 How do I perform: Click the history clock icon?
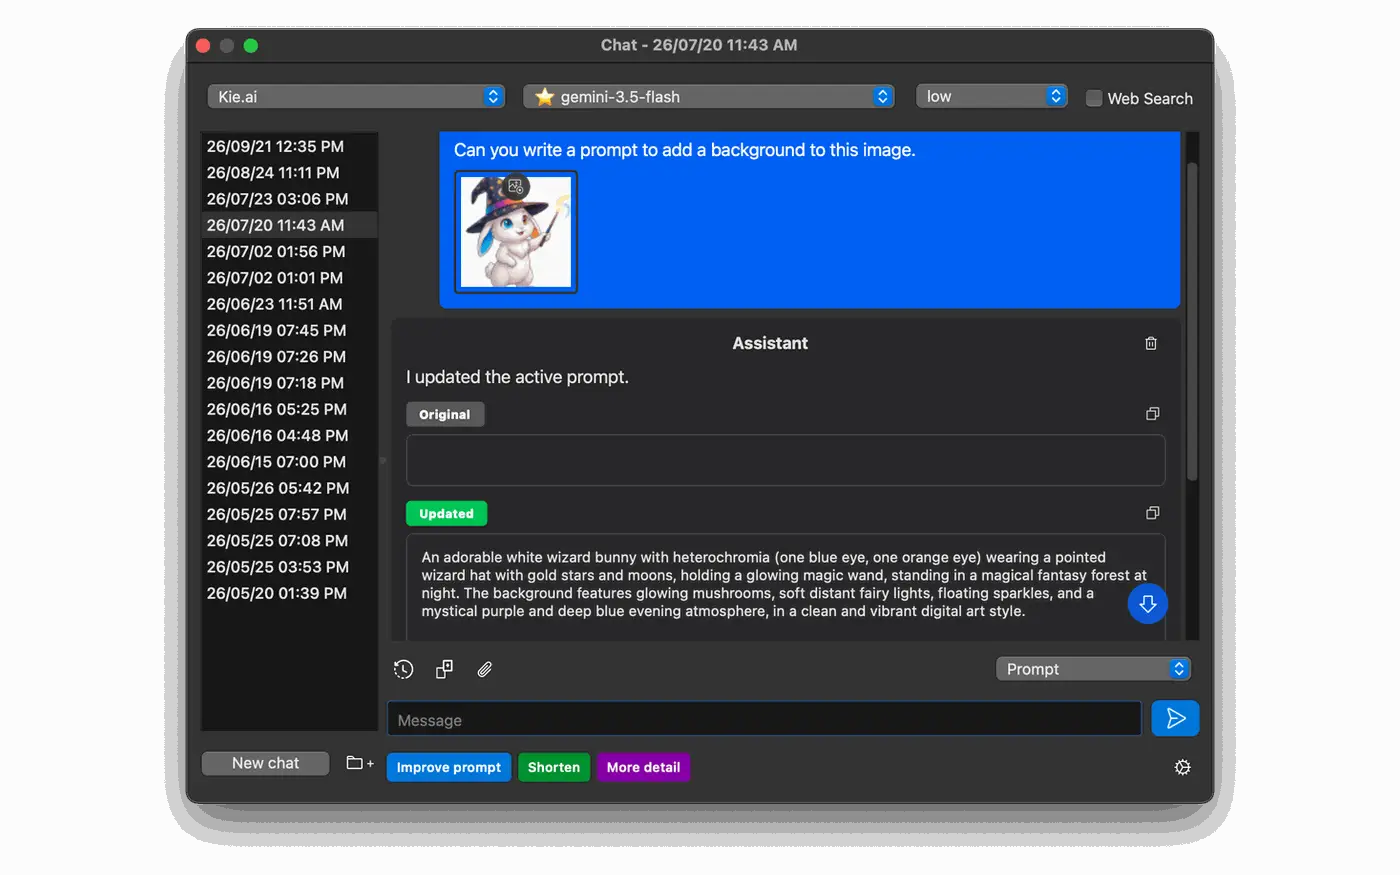[x=403, y=669]
